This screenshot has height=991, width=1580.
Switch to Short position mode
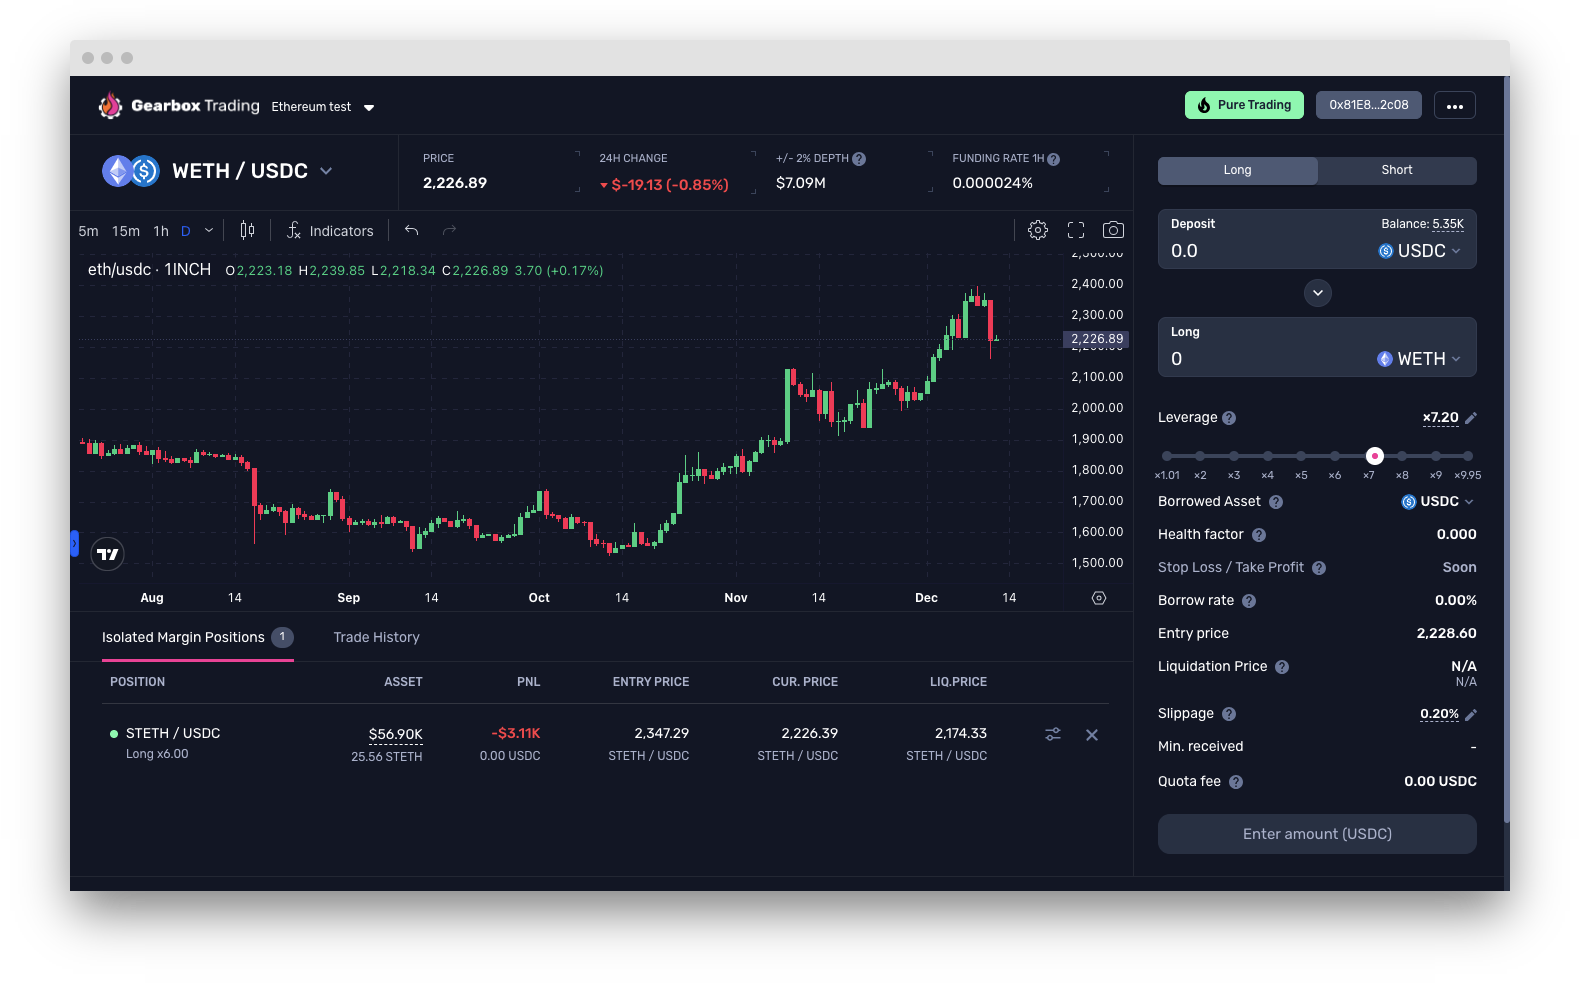(x=1396, y=170)
